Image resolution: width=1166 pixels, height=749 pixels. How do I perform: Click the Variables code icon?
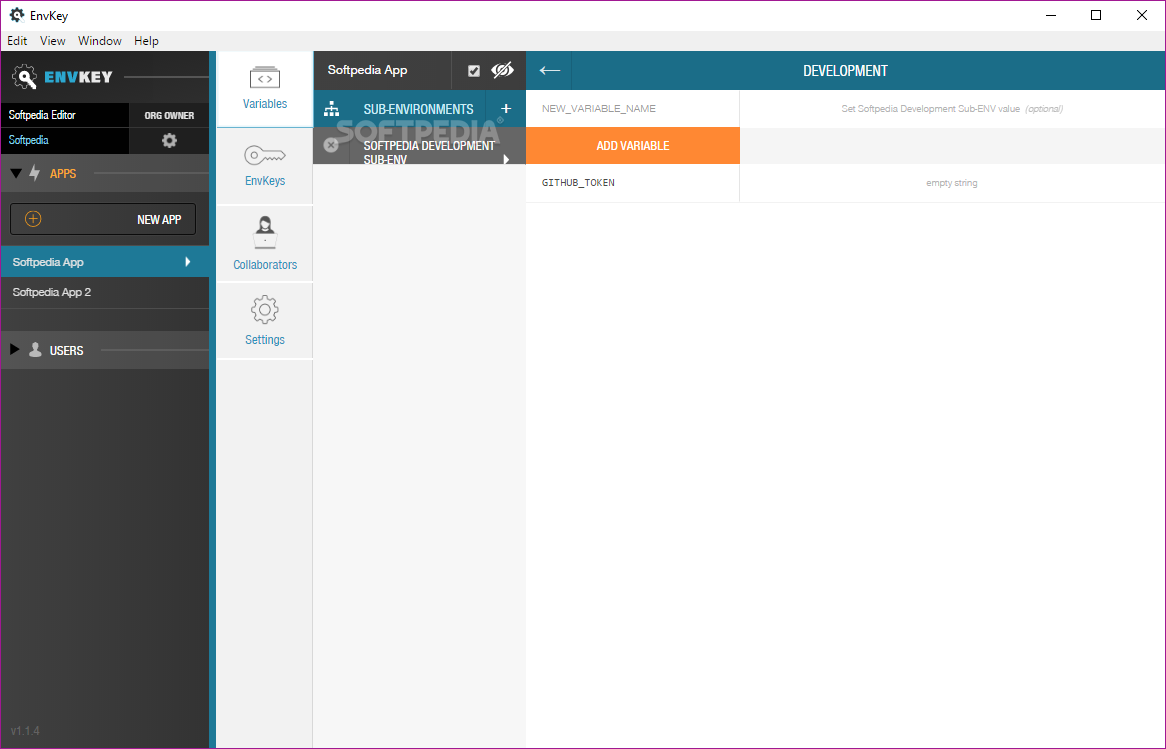tap(265, 78)
